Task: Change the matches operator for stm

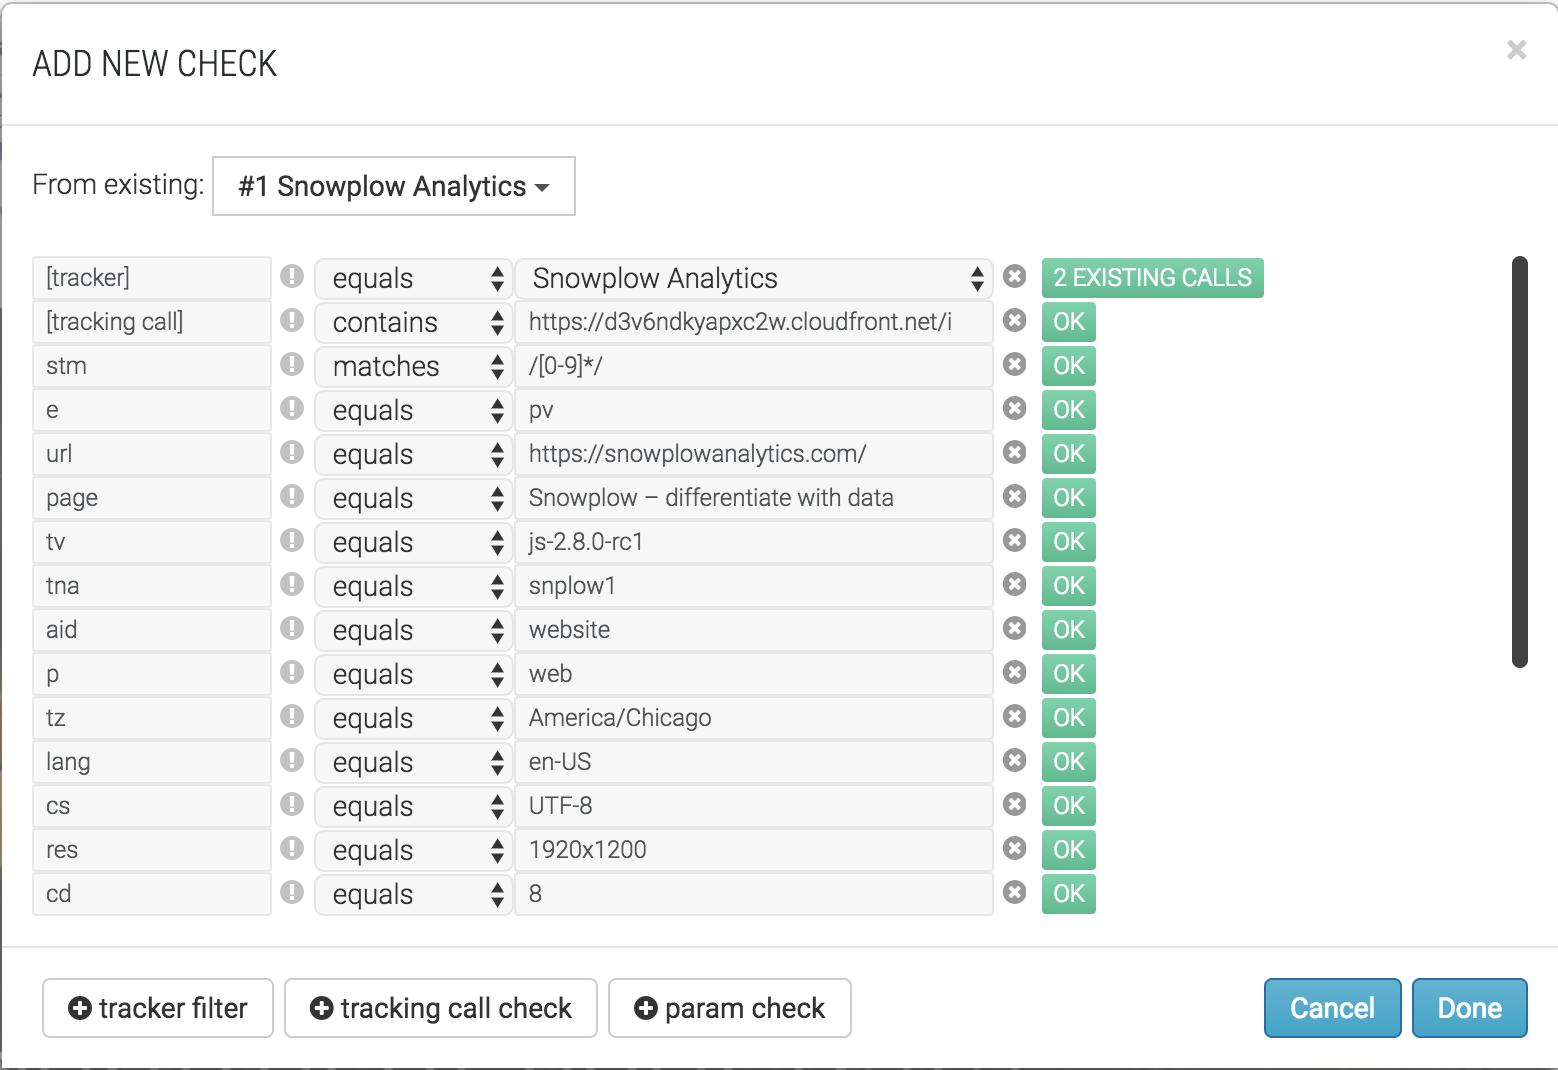Action: tap(413, 366)
